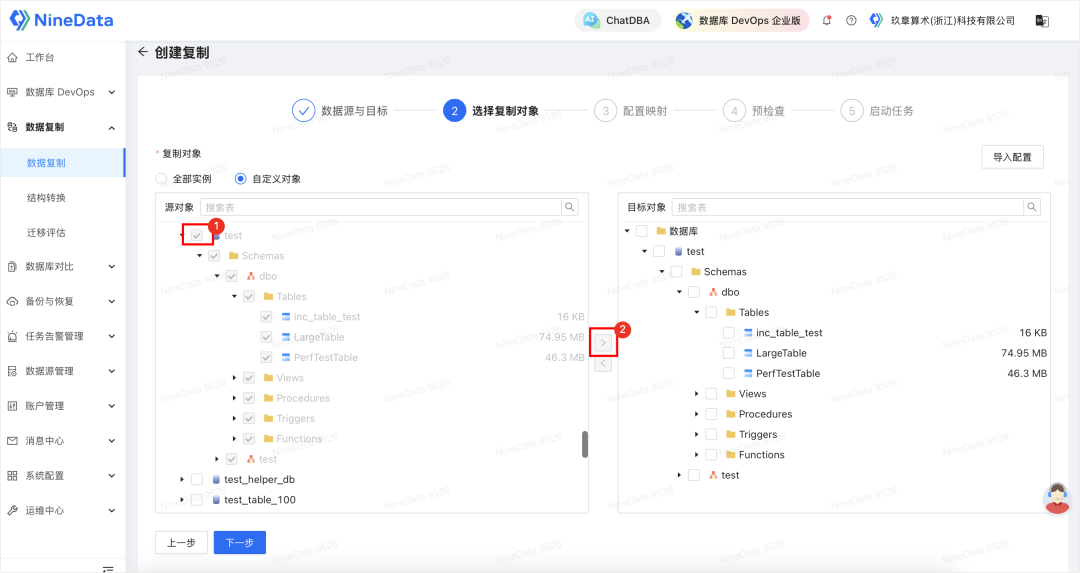Click the 目标对象 search magnifier icon
This screenshot has height=573, width=1080.
click(1032, 207)
